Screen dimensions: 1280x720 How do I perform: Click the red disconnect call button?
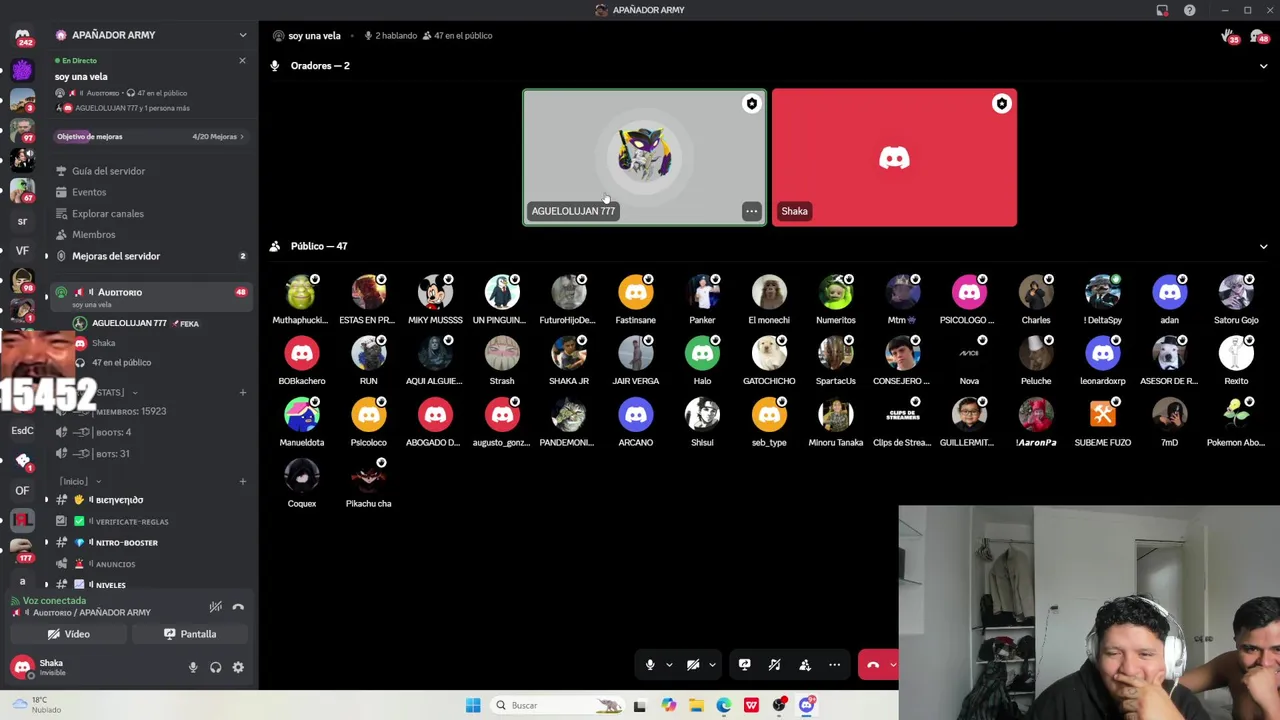click(x=873, y=665)
